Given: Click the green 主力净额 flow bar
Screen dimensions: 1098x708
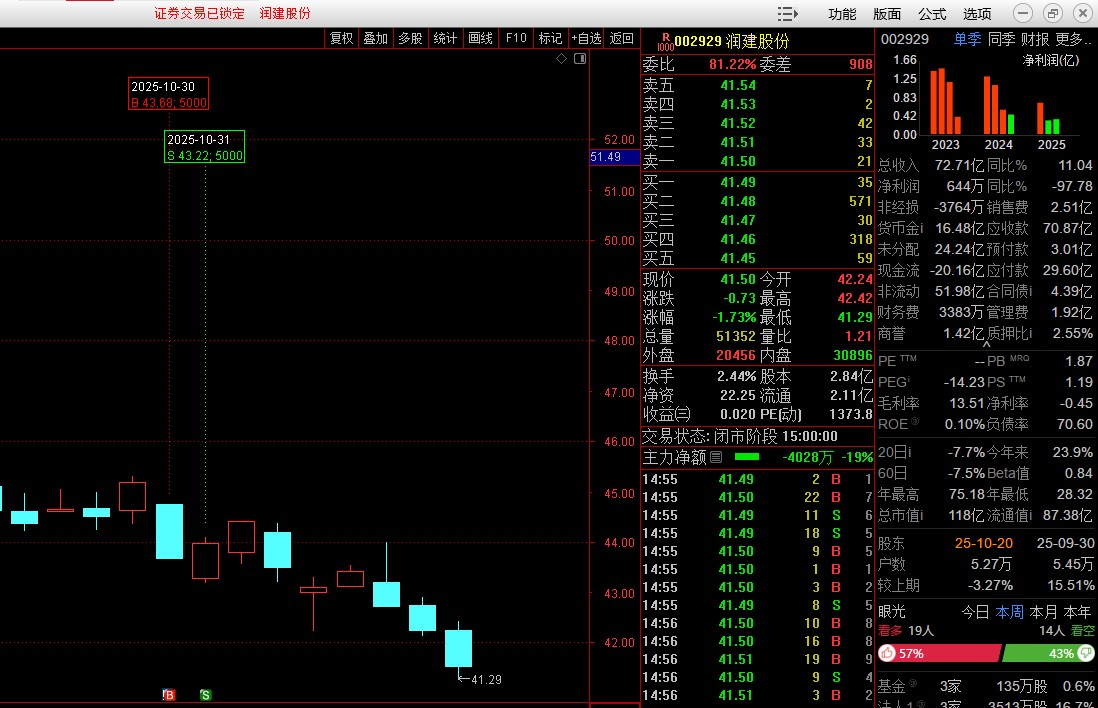Looking at the screenshot, I should pos(746,457).
